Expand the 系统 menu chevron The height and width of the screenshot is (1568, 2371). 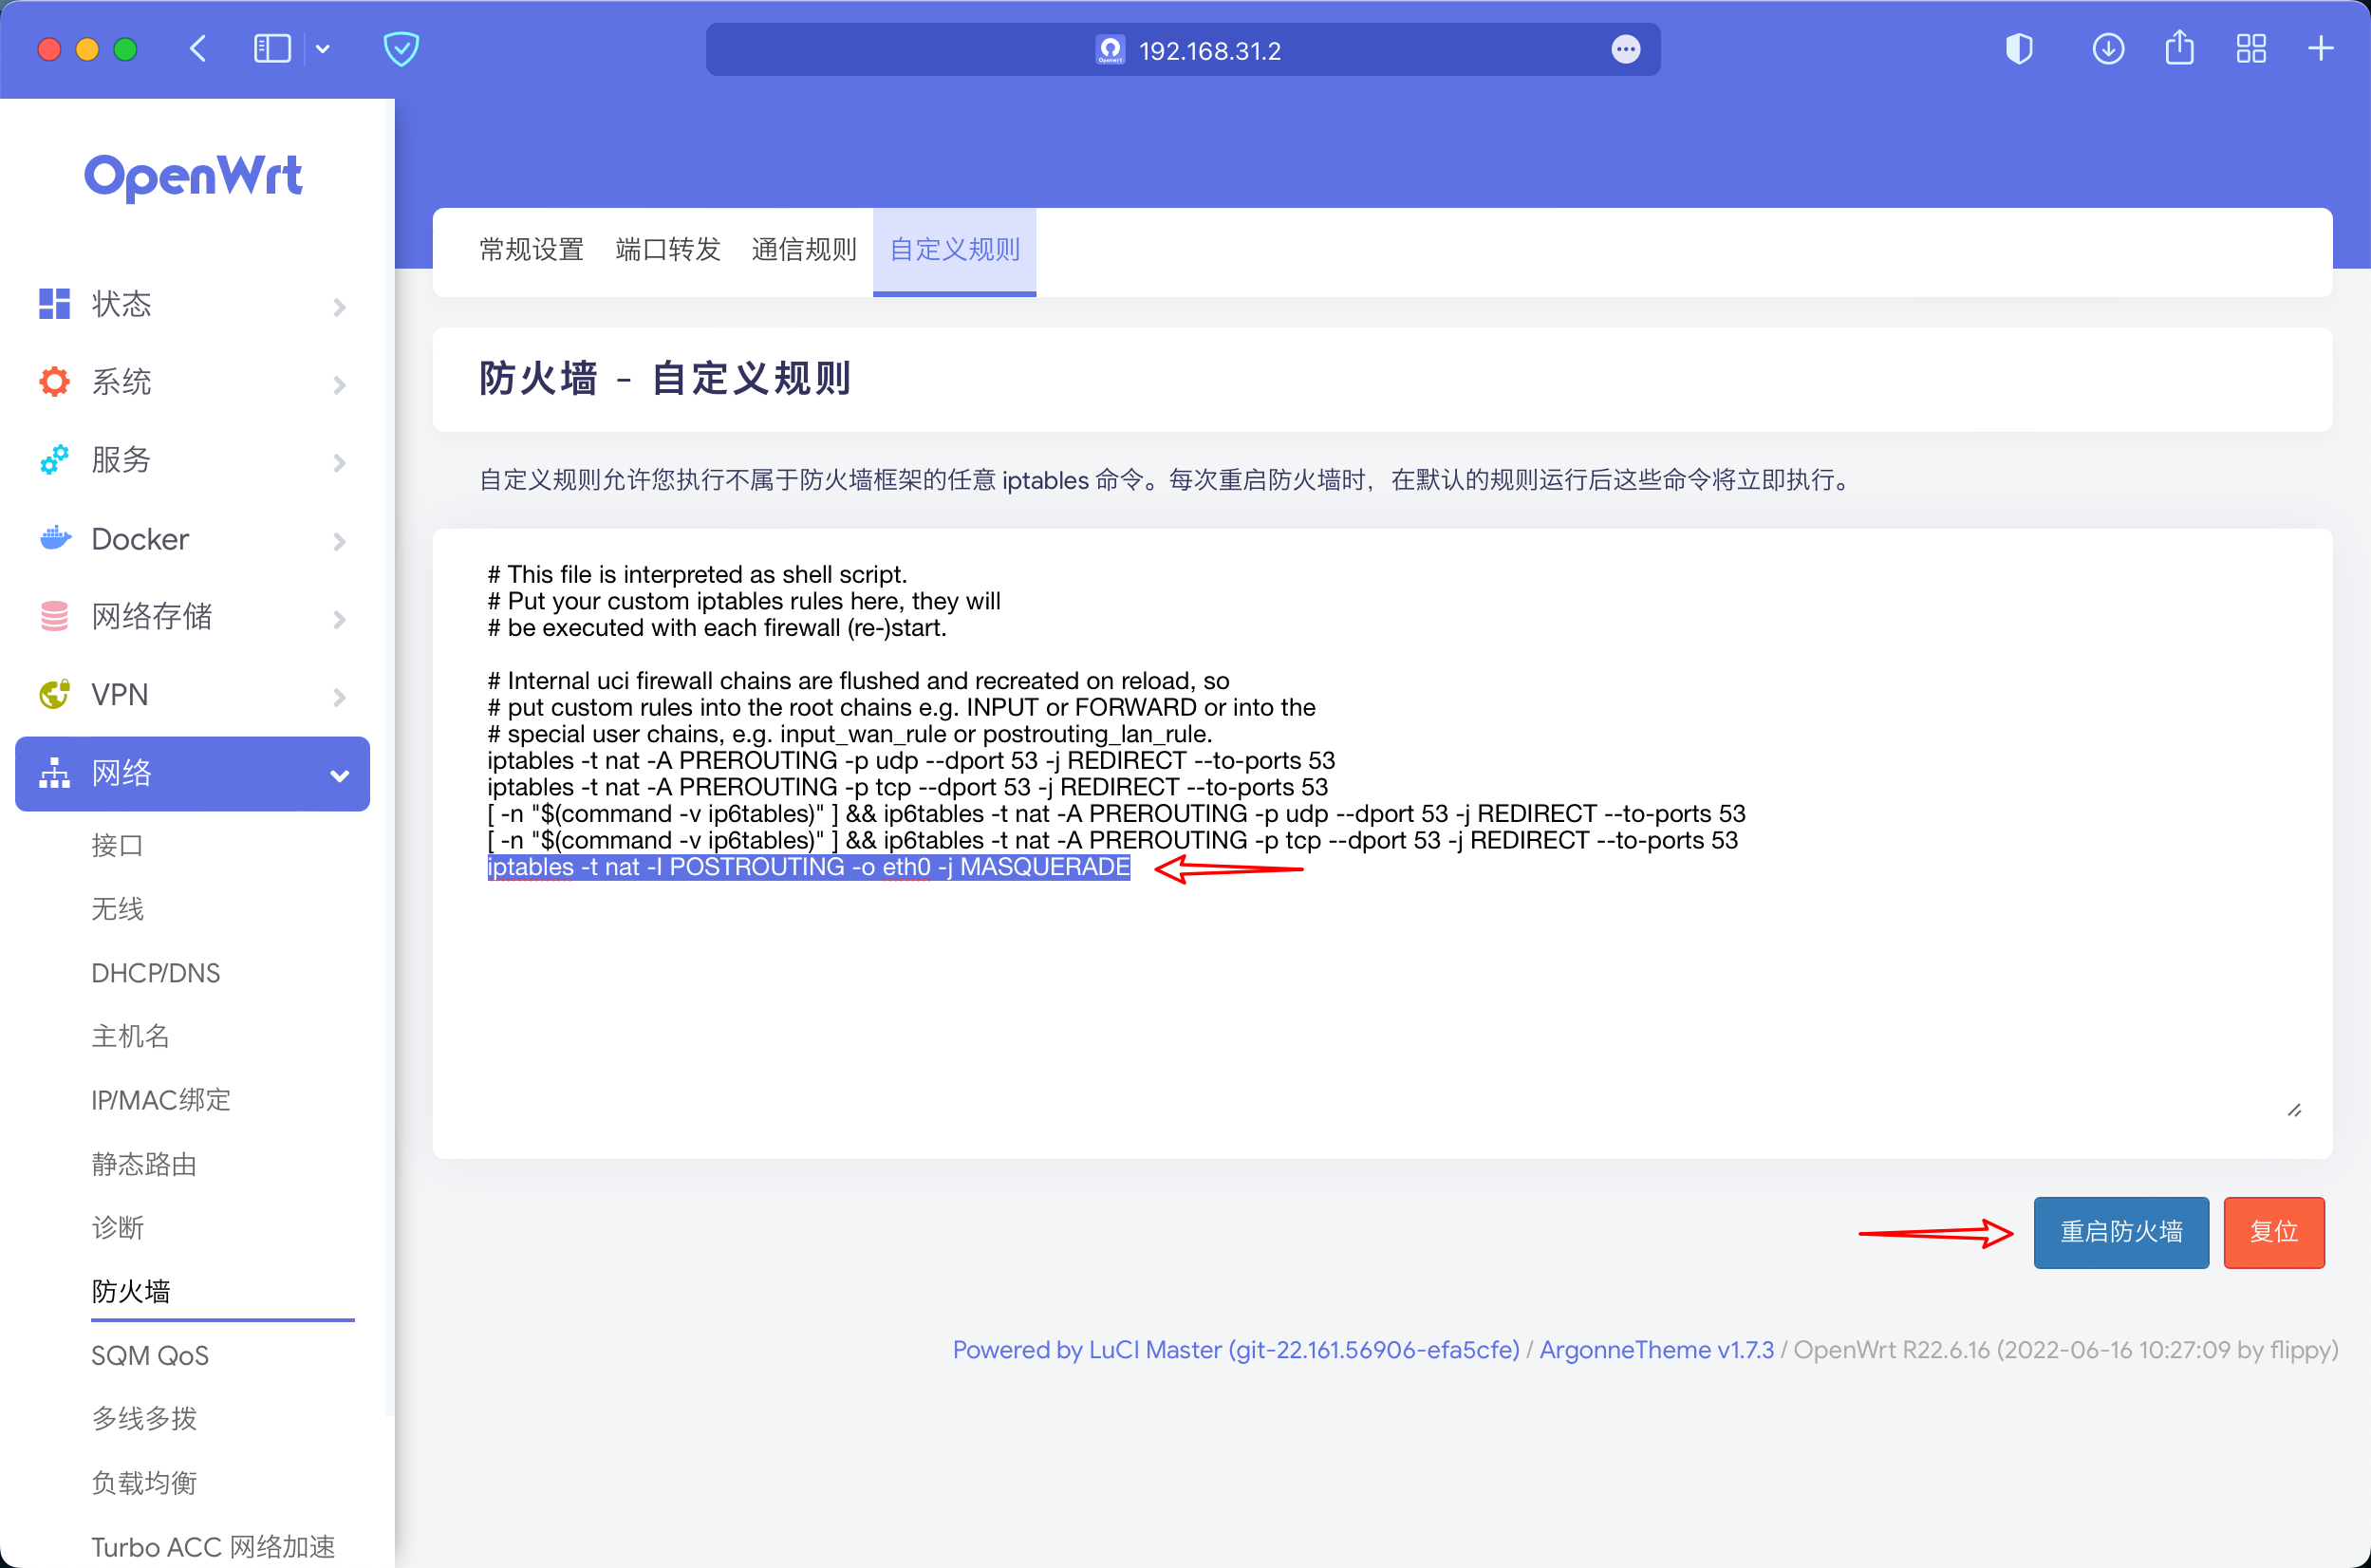(339, 384)
